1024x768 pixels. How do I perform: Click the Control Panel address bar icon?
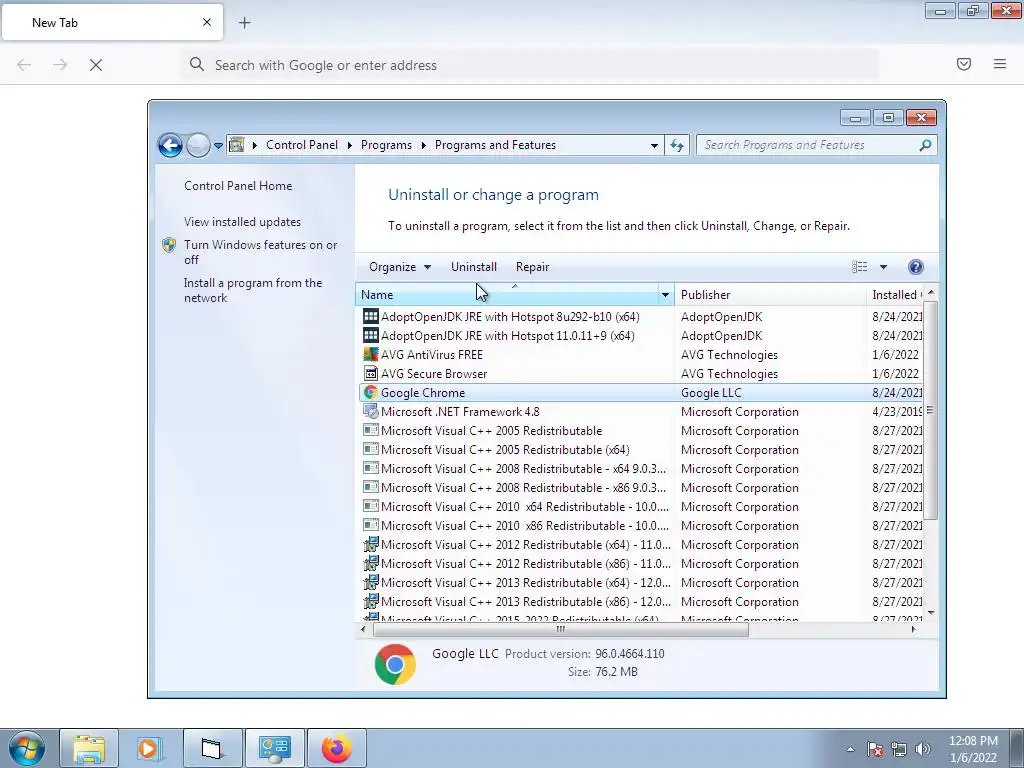(236, 145)
